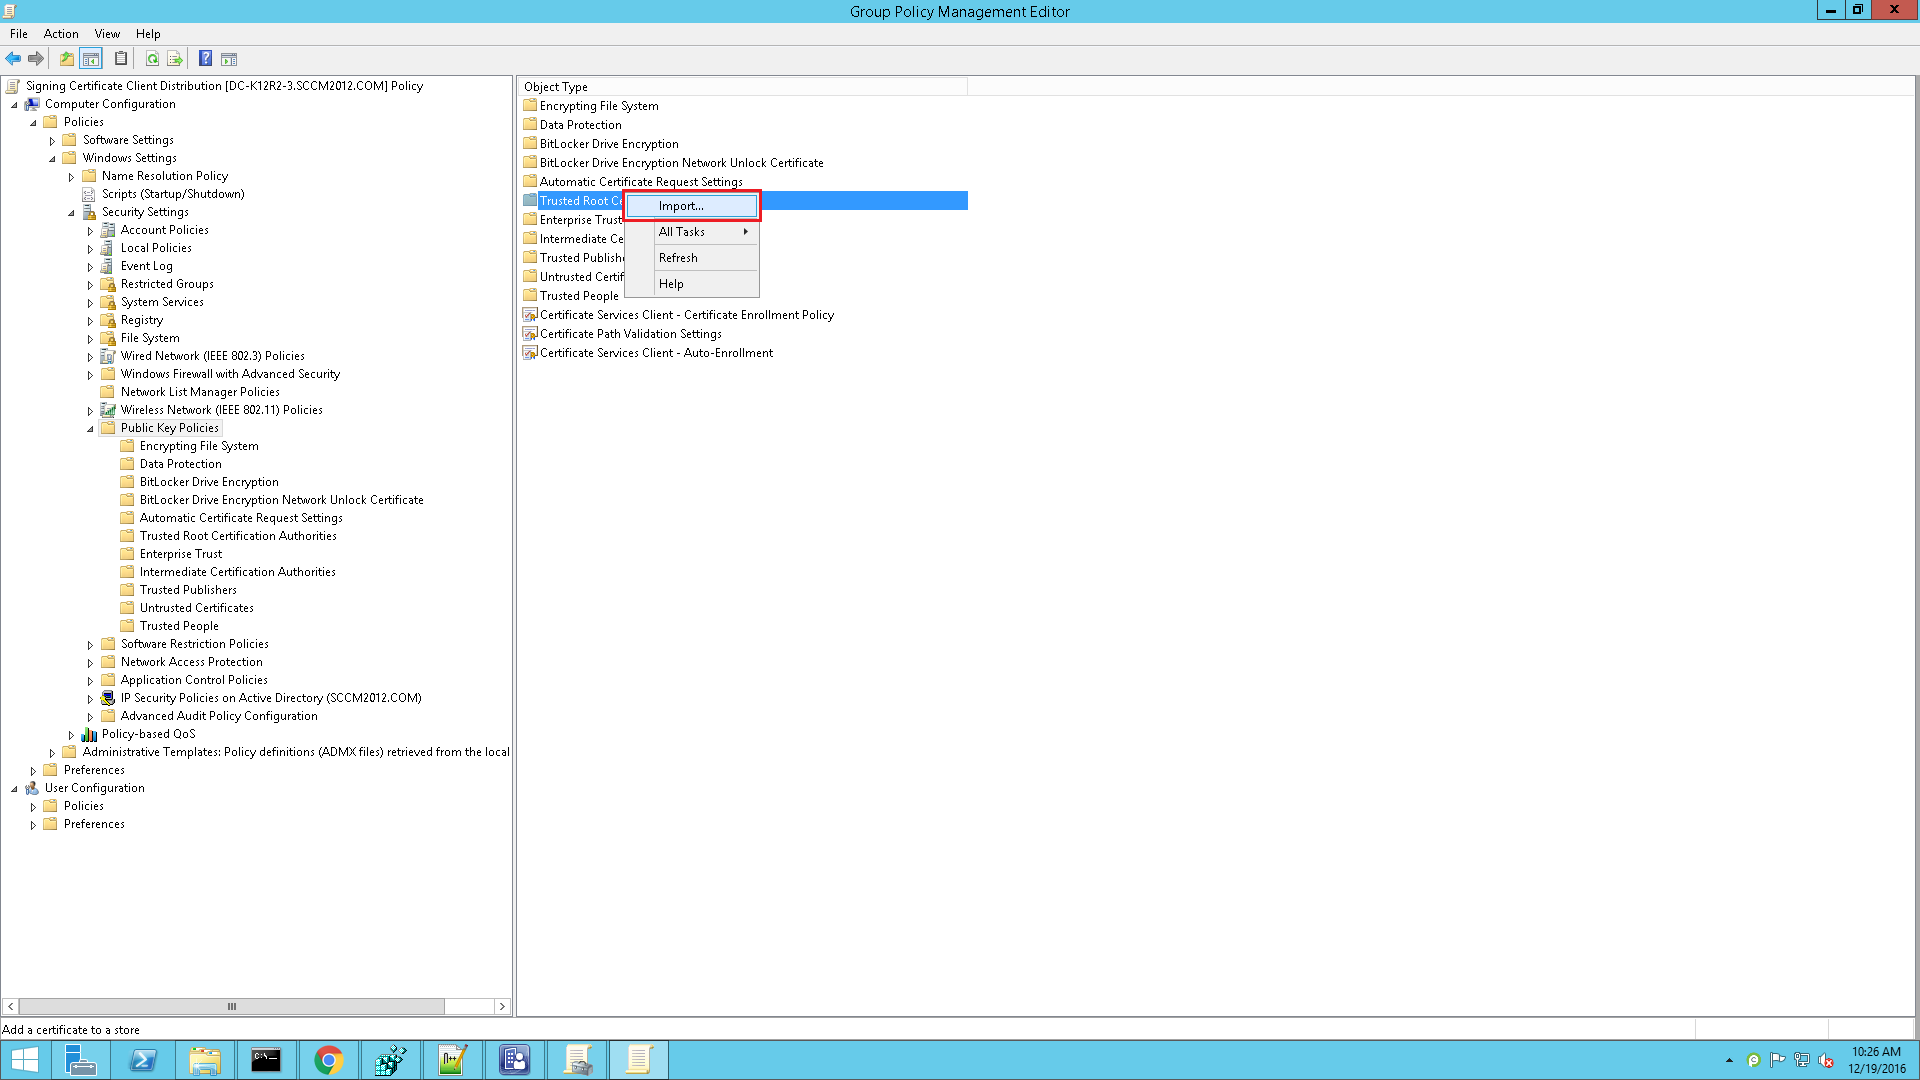Expand the Software Settings tree node
The height and width of the screenshot is (1080, 1920).
pos(52,141)
